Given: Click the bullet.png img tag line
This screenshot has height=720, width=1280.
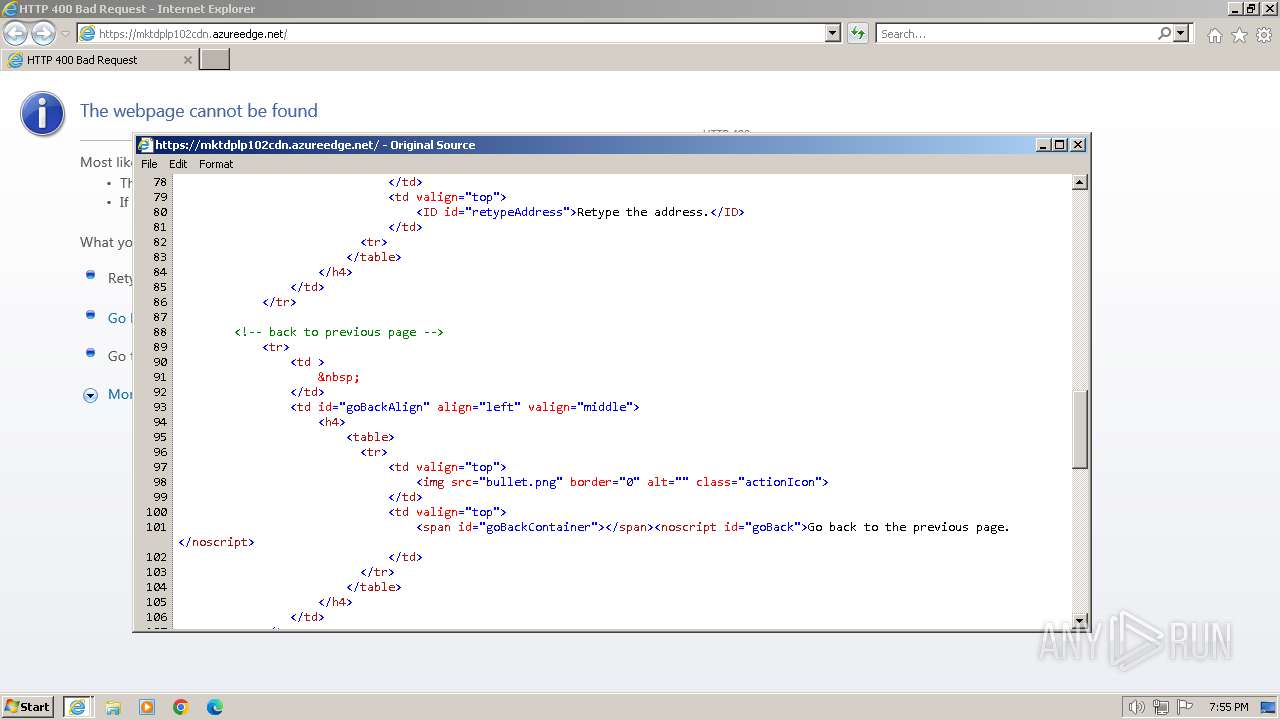Looking at the screenshot, I should point(622,482).
